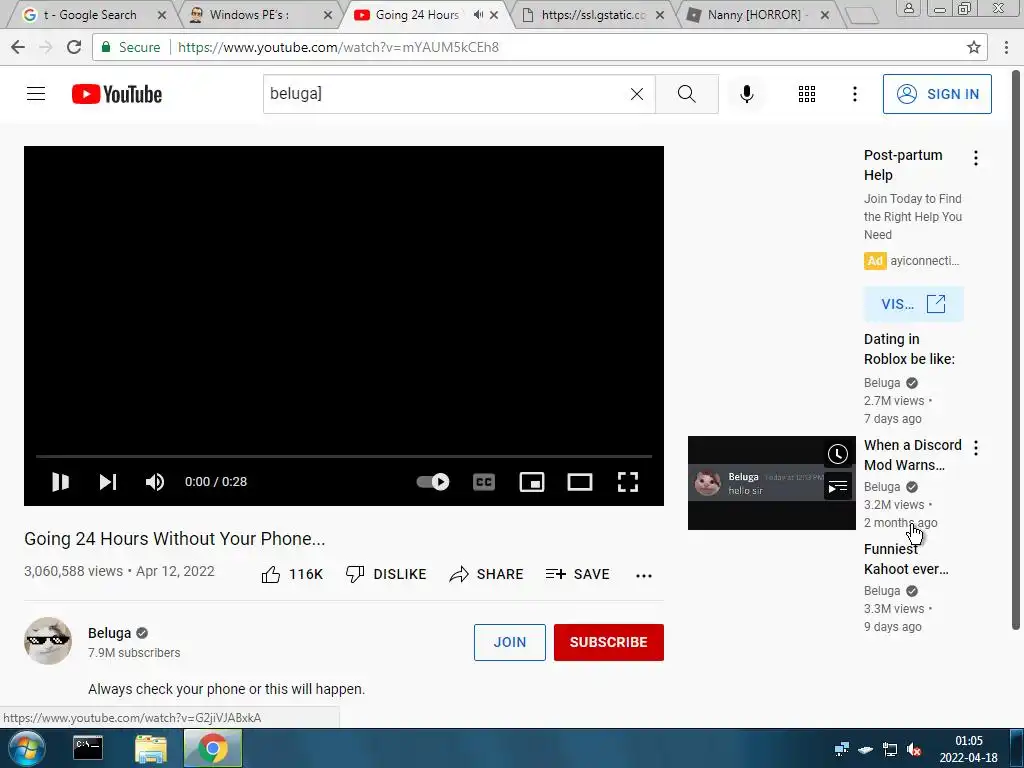This screenshot has width=1024, height=768.
Task: Open the Beluga channel avatar
Action: point(48,641)
